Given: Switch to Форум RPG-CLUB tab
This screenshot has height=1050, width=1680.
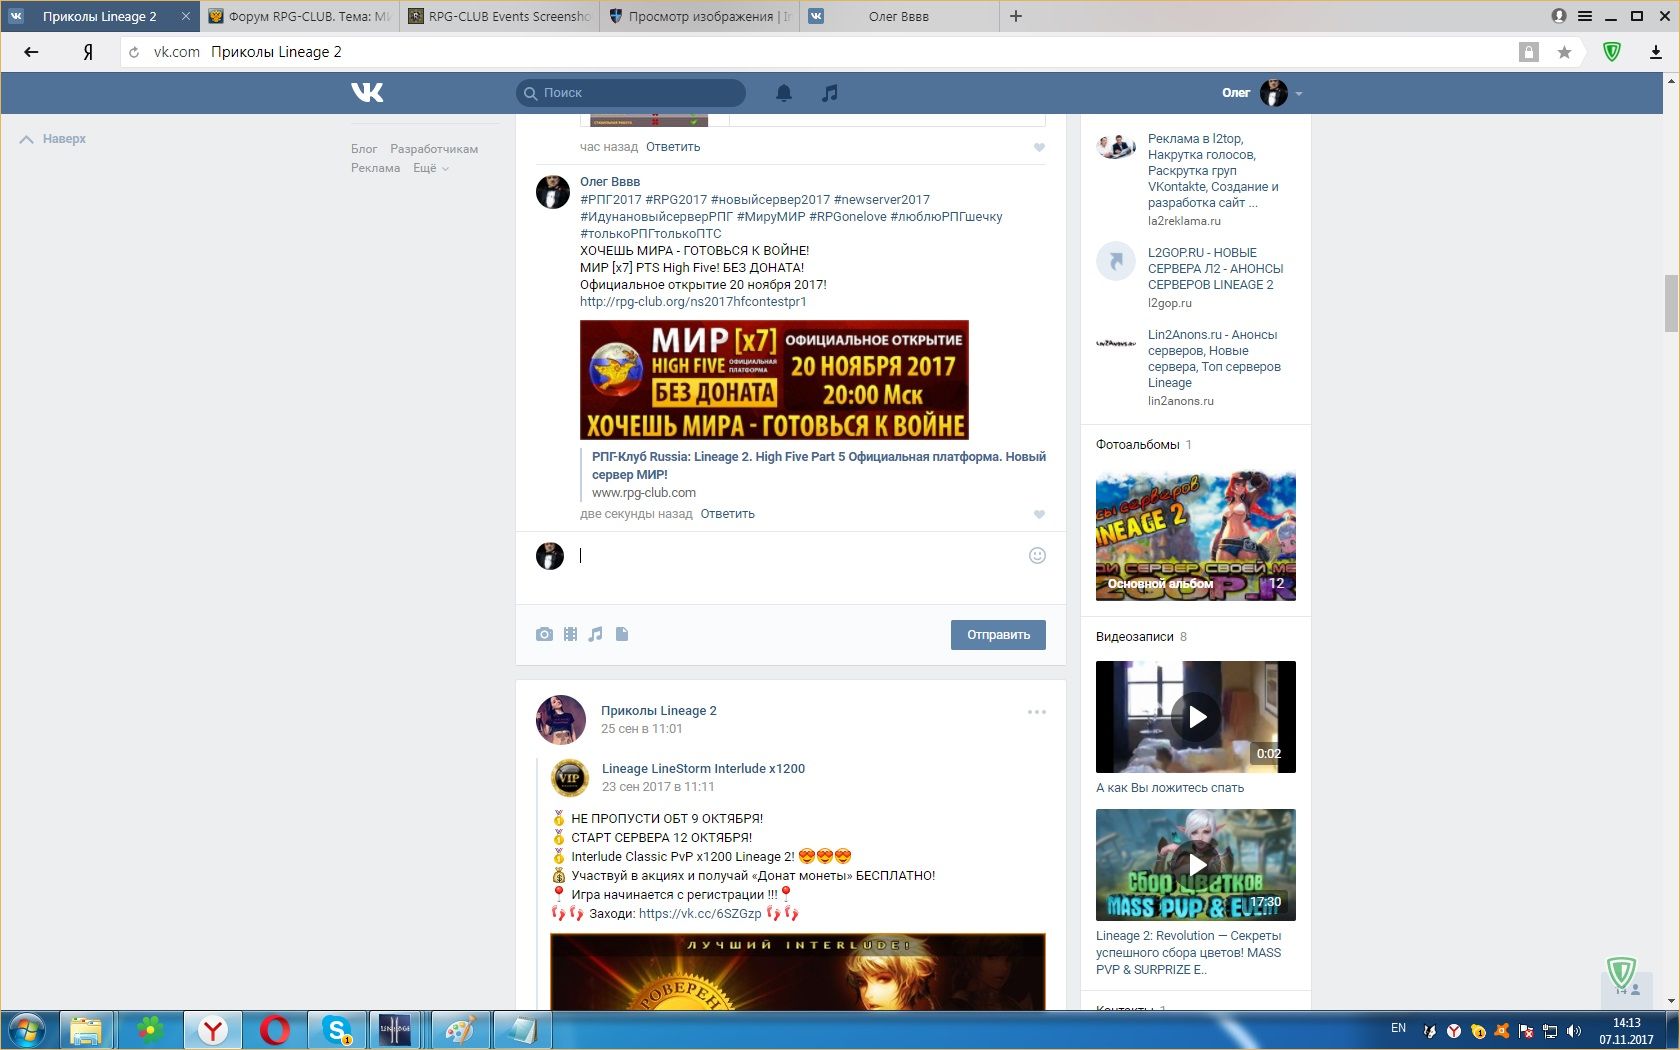Looking at the screenshot, I should point(300,16).
